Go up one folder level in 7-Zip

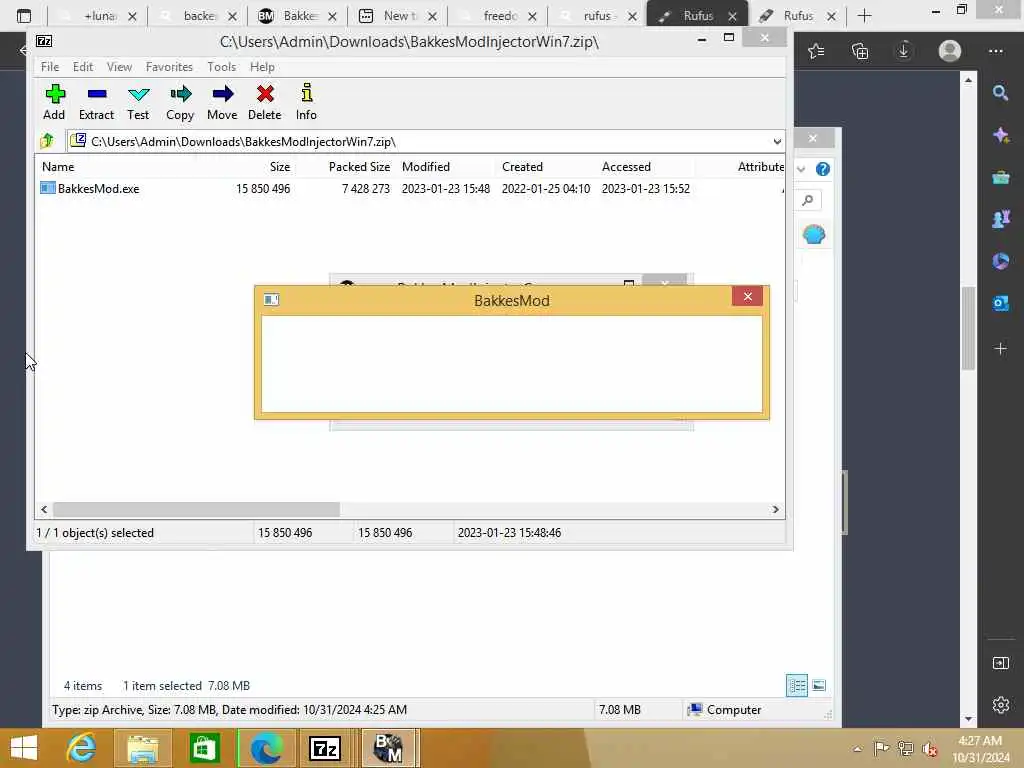pyautogui.click(x=47, y=141)
